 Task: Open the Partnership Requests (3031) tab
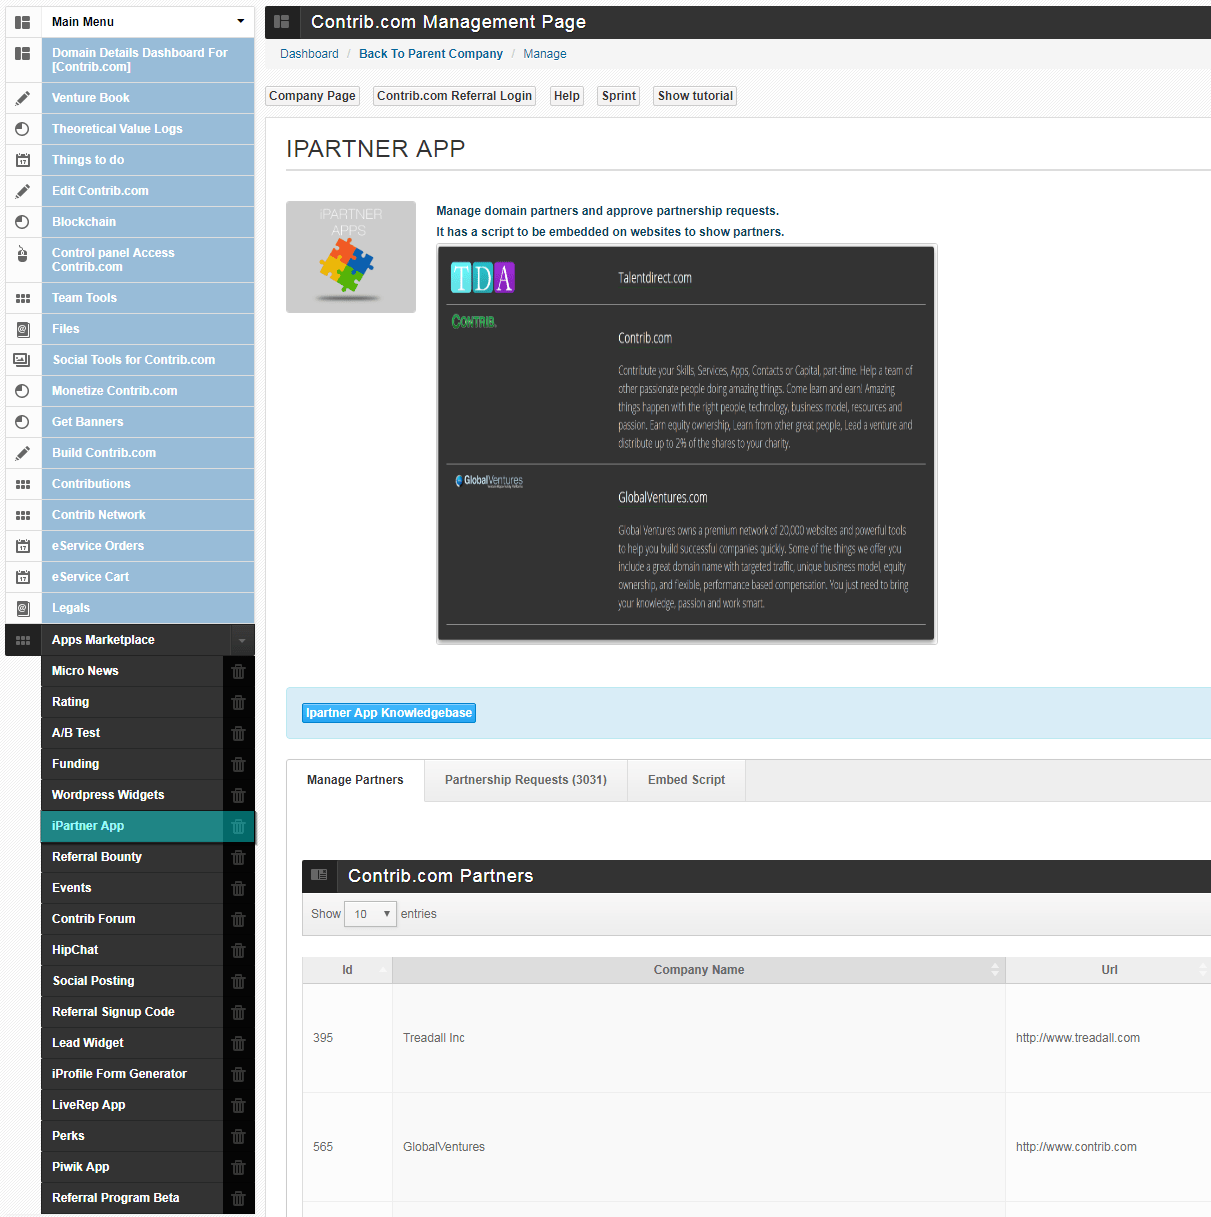(526, 780)
